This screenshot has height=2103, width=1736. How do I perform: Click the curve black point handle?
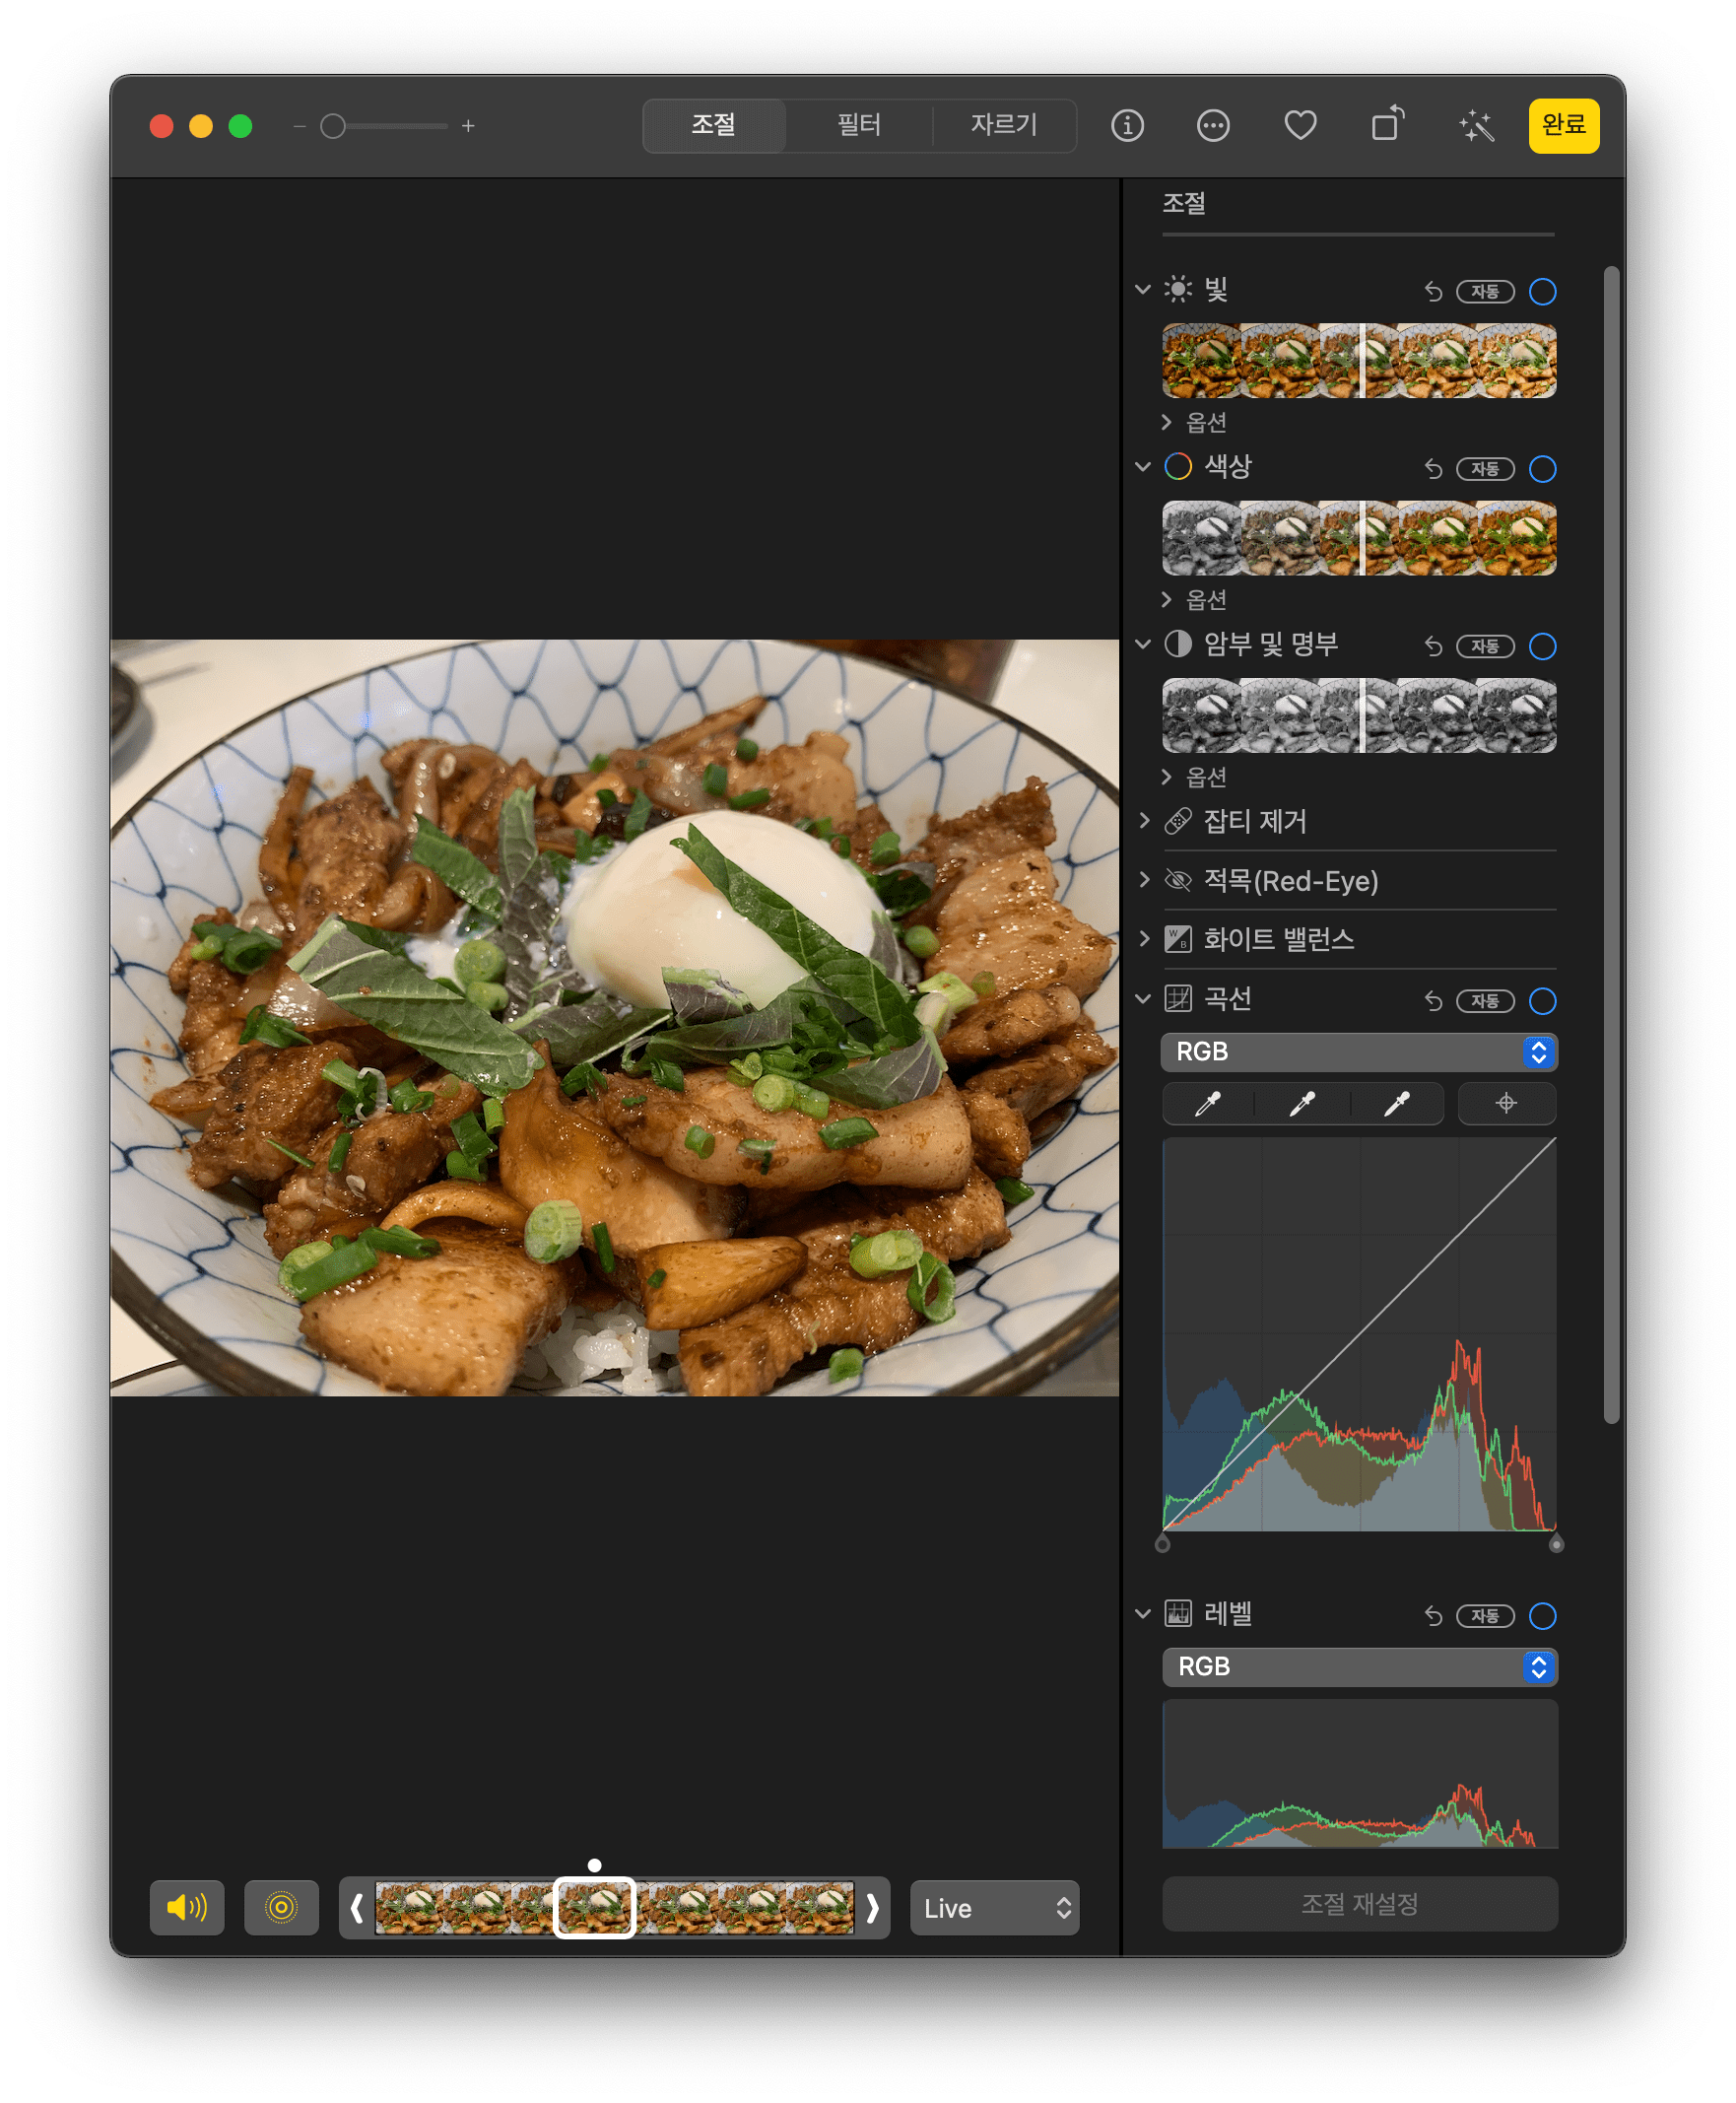pyautogui.click(x=1162, y=1544)
